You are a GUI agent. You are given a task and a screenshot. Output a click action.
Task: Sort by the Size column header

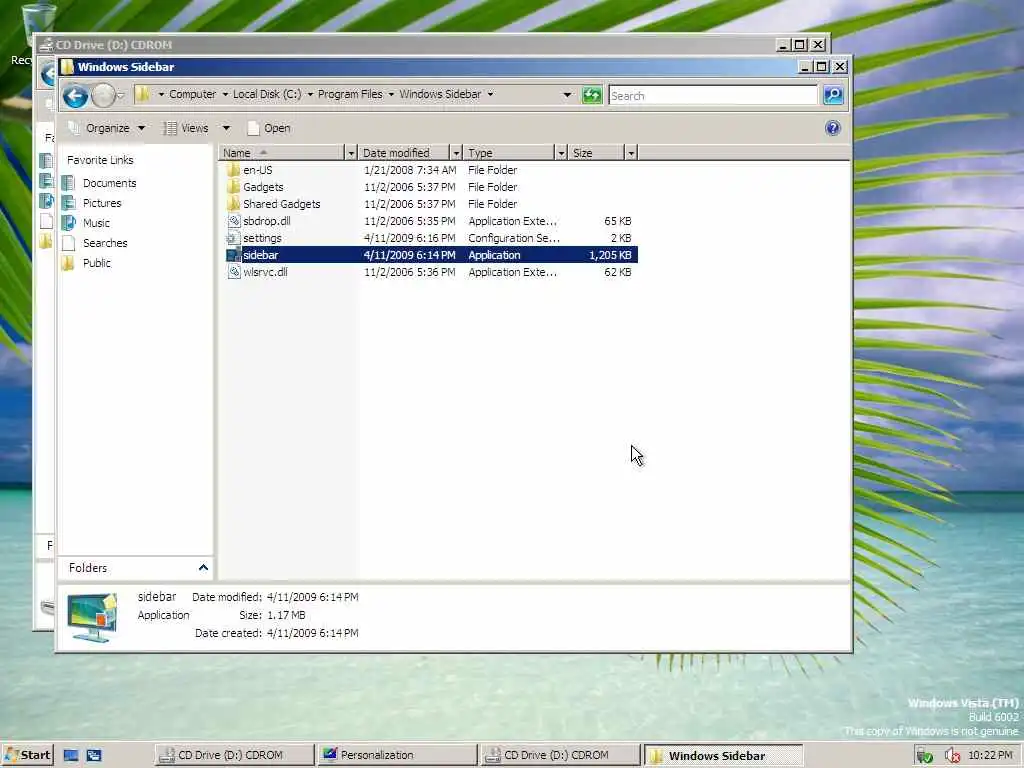pos(596,153)
